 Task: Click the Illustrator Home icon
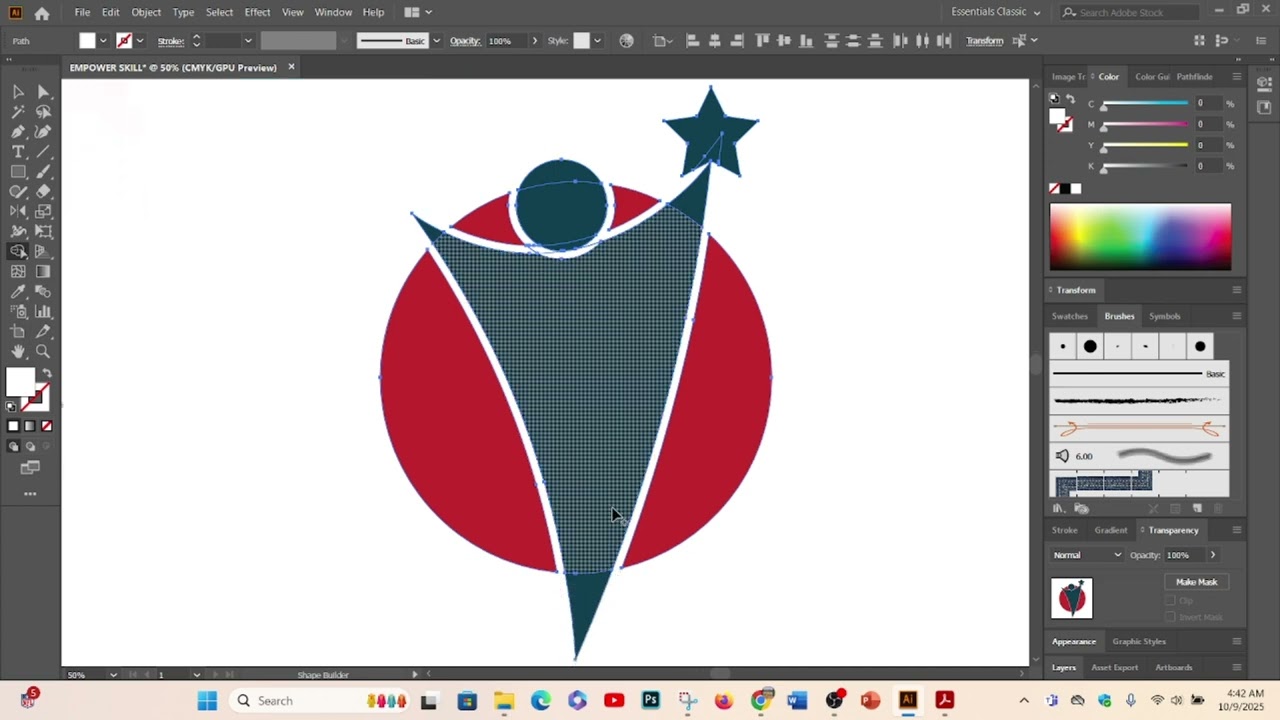click(x=42, y=13)
